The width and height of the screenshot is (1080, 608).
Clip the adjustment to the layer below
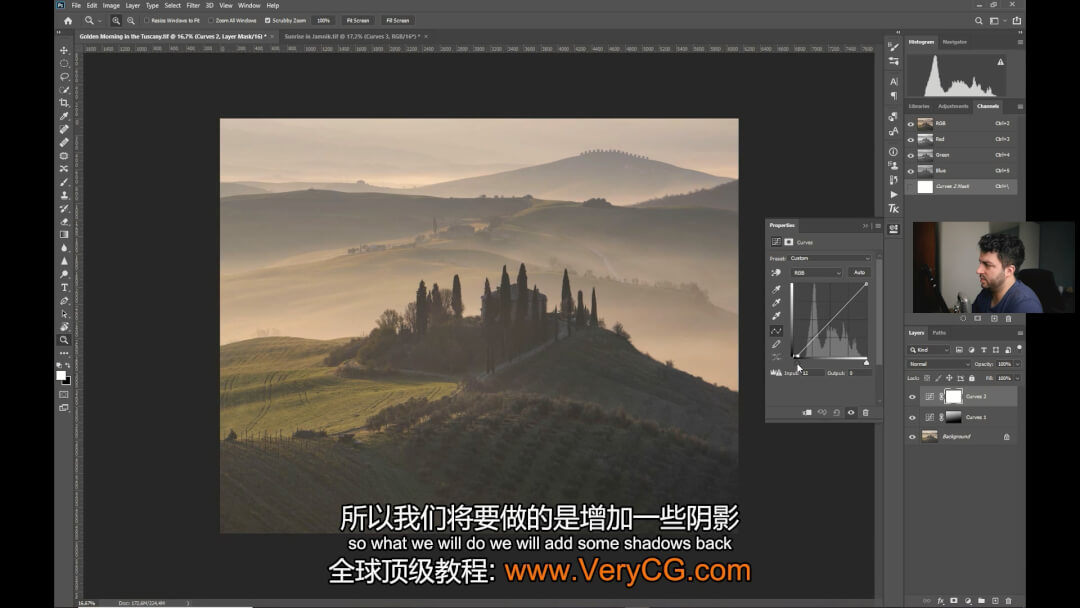[807, 412]
